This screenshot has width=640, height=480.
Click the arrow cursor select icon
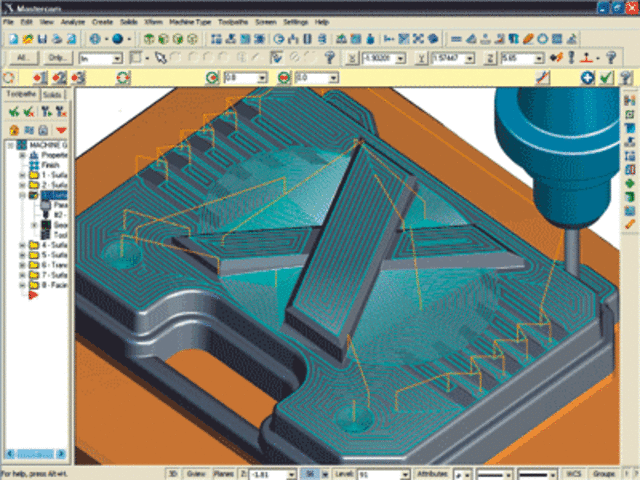tap(160, 58)
